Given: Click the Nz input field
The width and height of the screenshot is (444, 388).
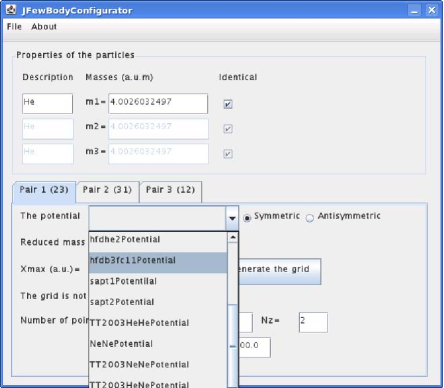Looking at the screenshot, I should point(313,322).
